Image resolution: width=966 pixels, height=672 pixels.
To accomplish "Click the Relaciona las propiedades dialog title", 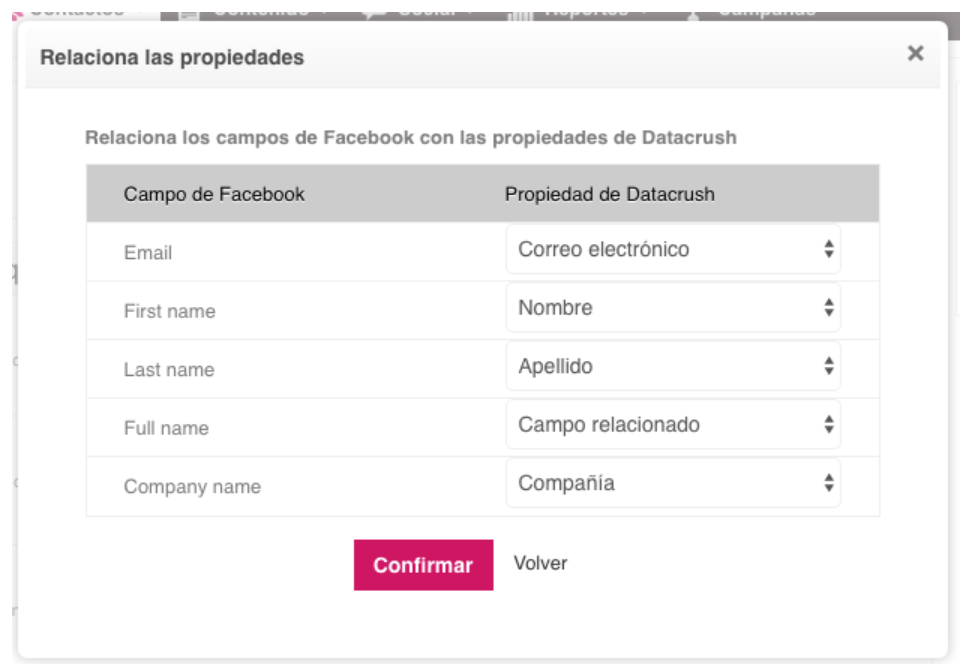I will [x=172, y=57].
